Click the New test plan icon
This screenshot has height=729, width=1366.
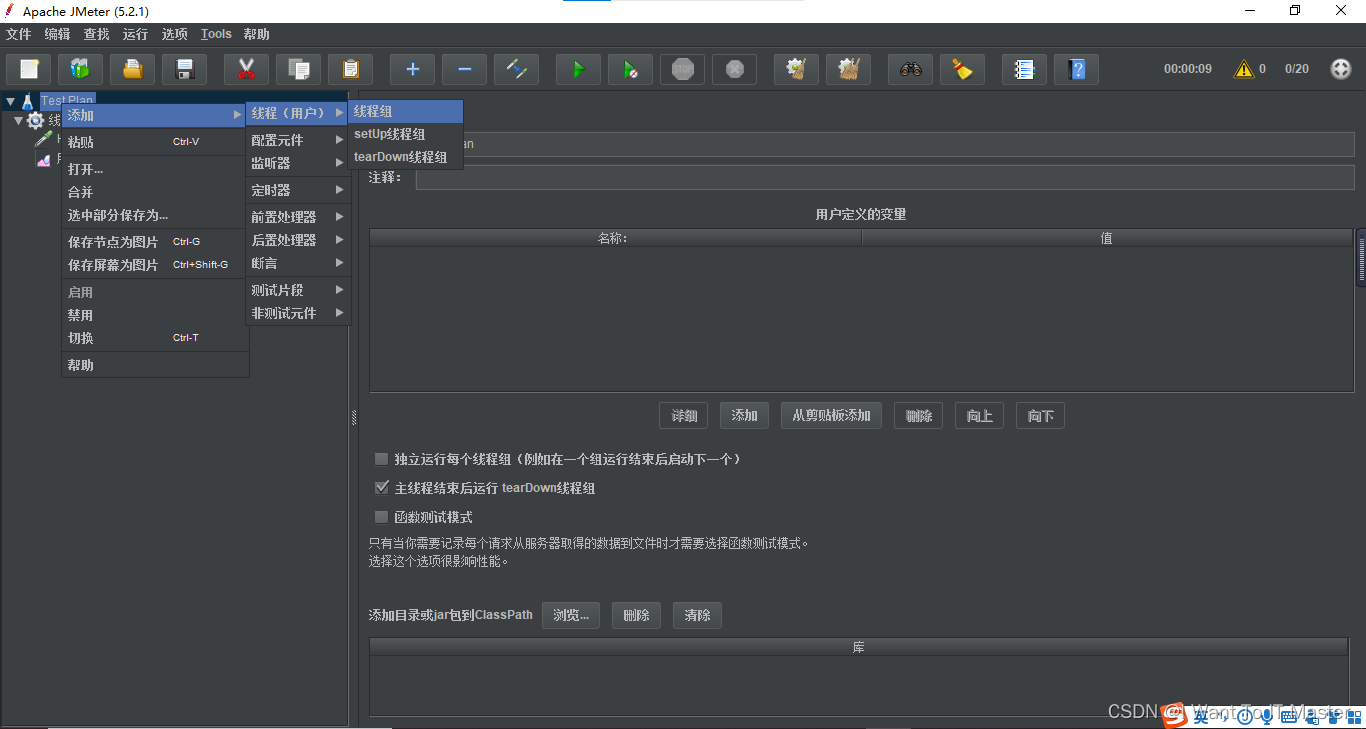29,69
